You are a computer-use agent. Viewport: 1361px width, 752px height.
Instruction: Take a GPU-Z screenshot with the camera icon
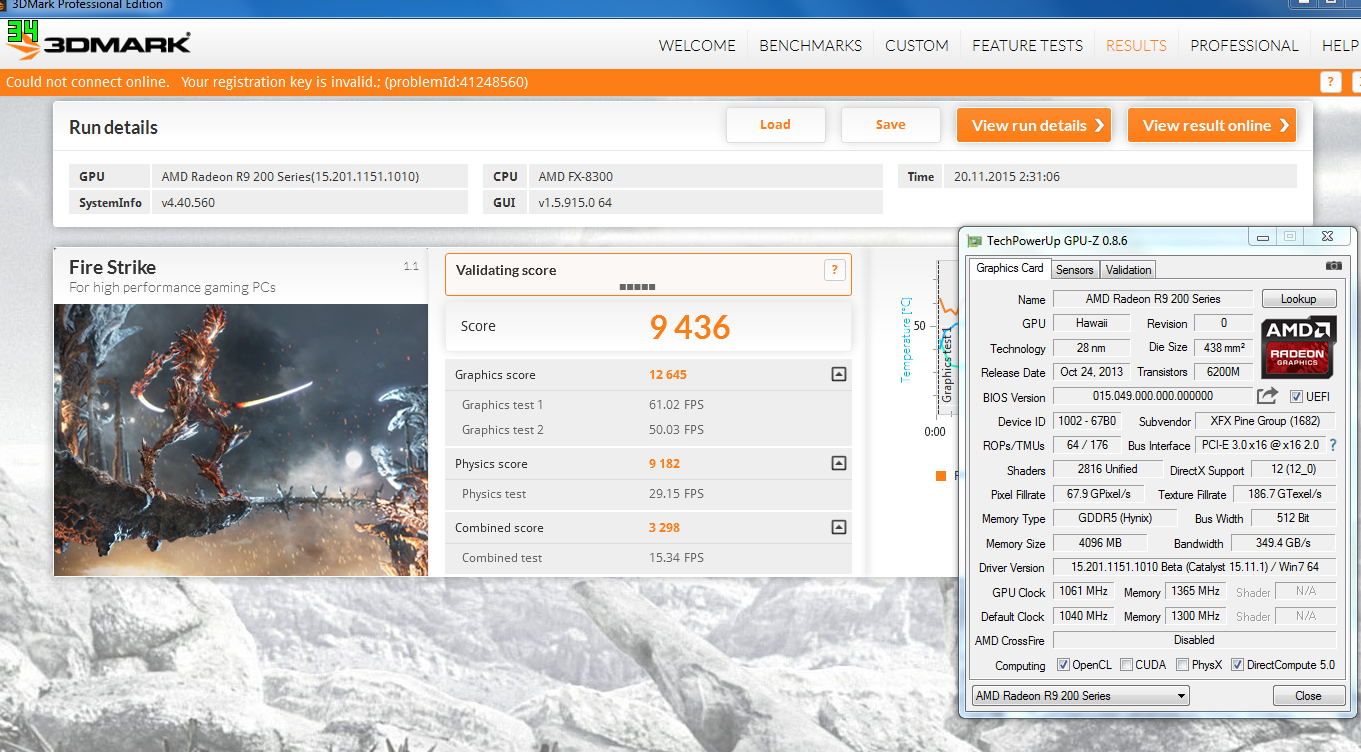pyautogui.click(x=1333, y=266)
